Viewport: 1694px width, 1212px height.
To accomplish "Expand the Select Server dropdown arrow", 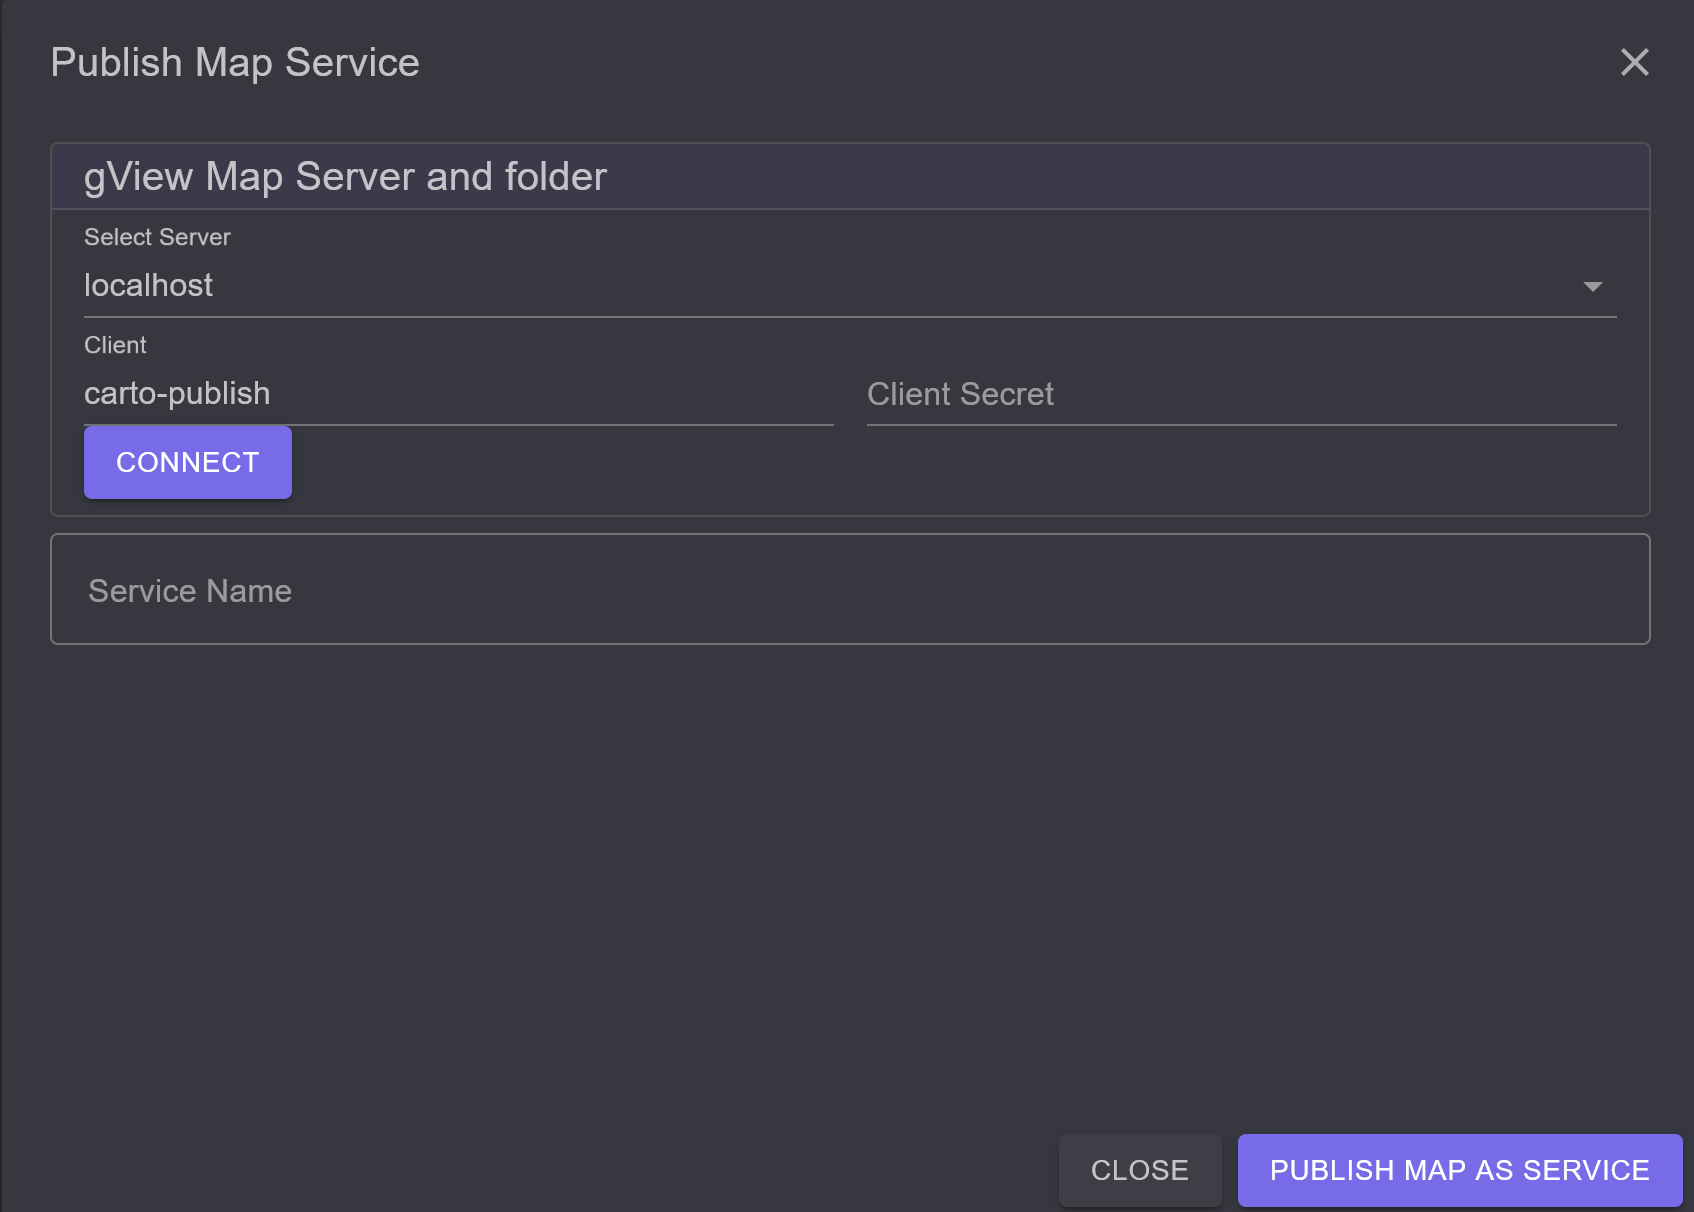I will [1593, 287].
